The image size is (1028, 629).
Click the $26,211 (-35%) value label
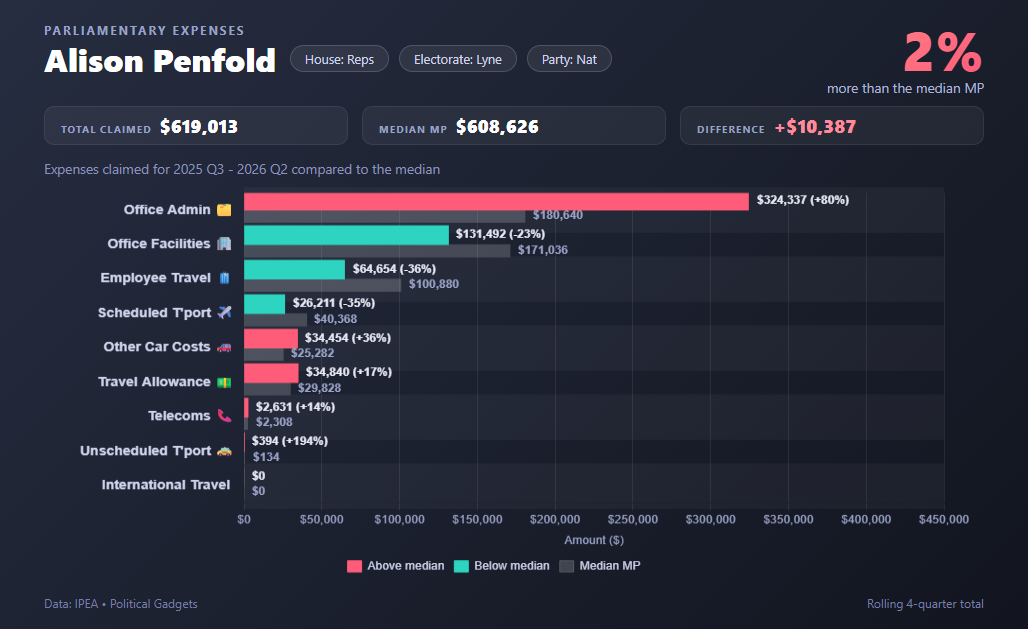click(334, 303)
